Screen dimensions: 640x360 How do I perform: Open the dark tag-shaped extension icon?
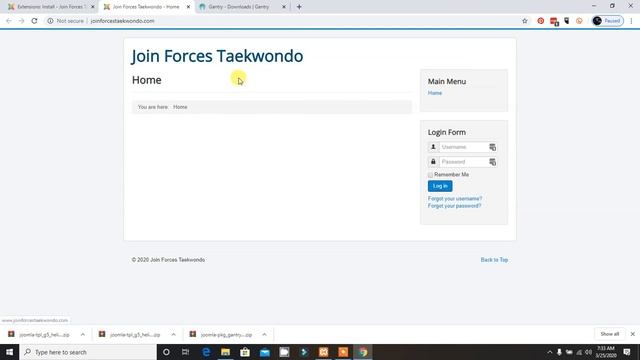(567, 21)
